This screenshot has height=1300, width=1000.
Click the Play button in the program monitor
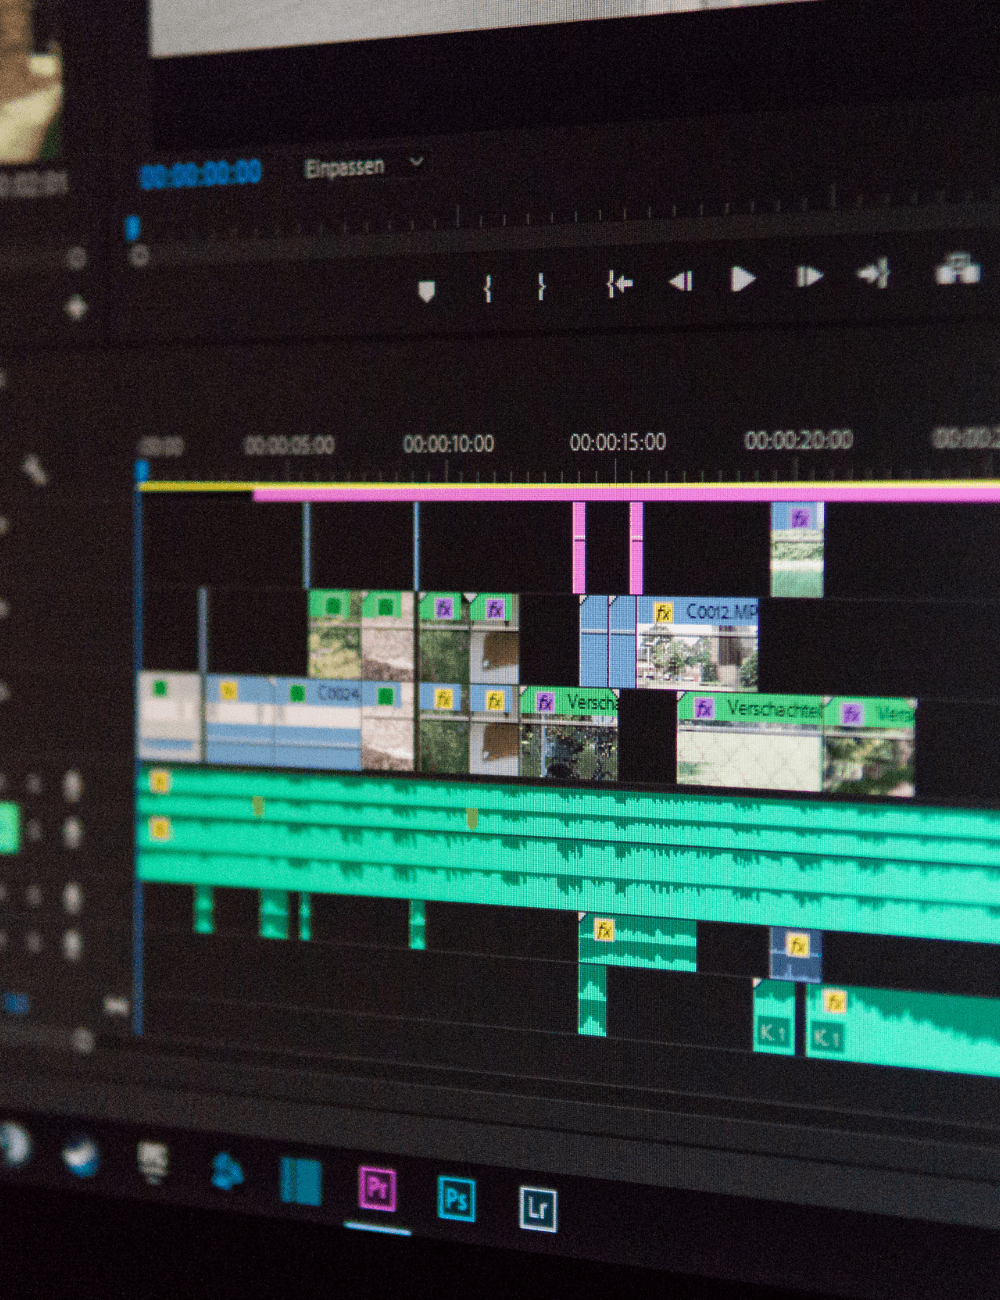pyautogui.click(x=742, y=279)
